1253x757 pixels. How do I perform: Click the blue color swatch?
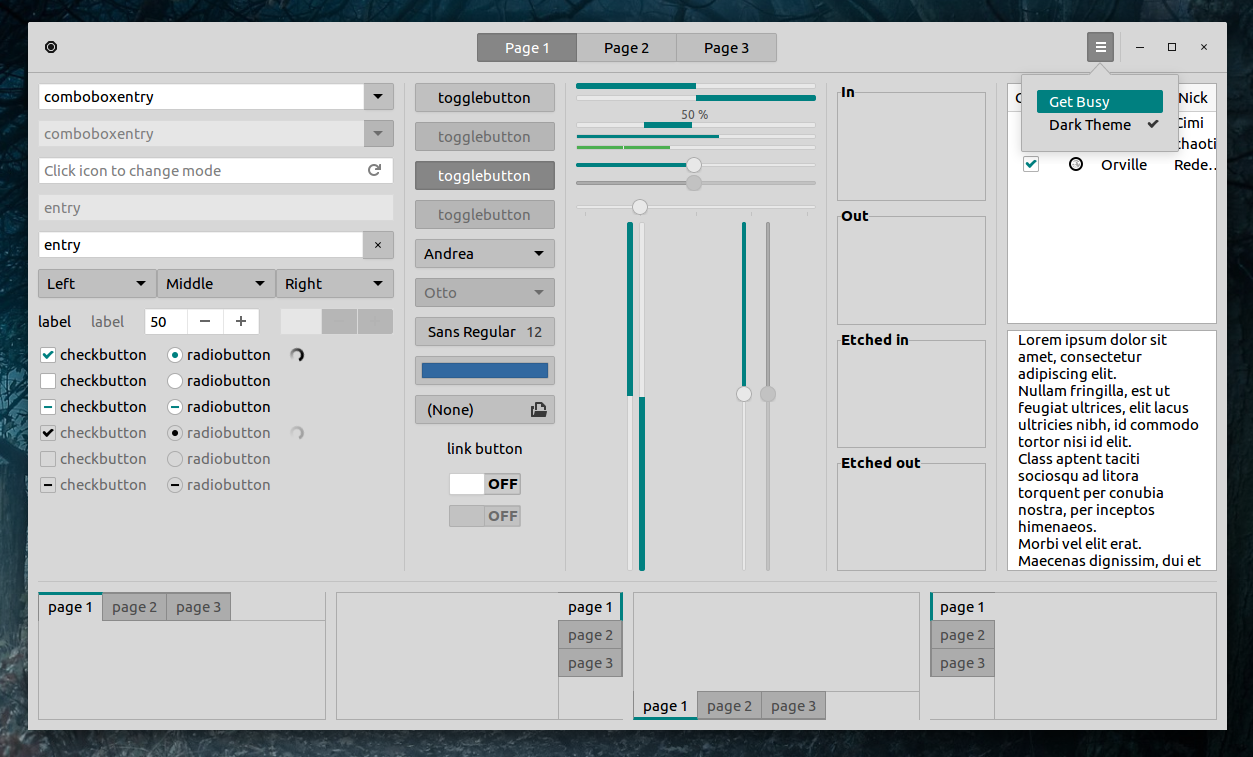pos(484,370)
